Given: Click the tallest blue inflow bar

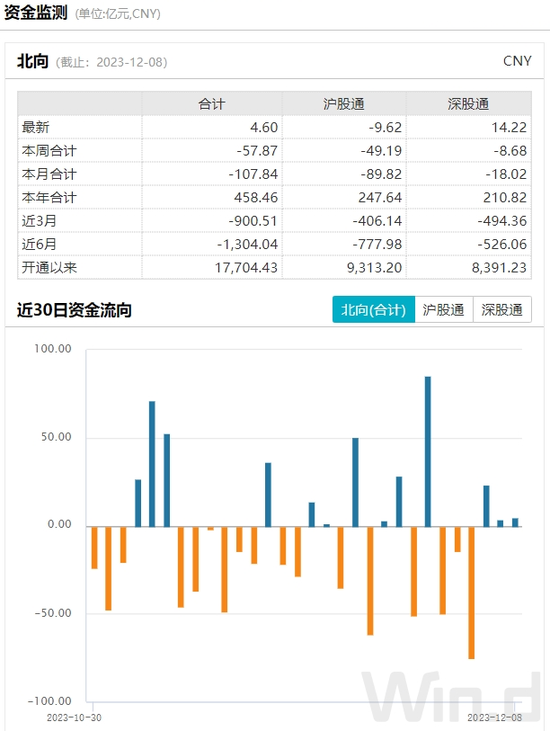Looking at the screenshot, I should [x=427, y=452].
